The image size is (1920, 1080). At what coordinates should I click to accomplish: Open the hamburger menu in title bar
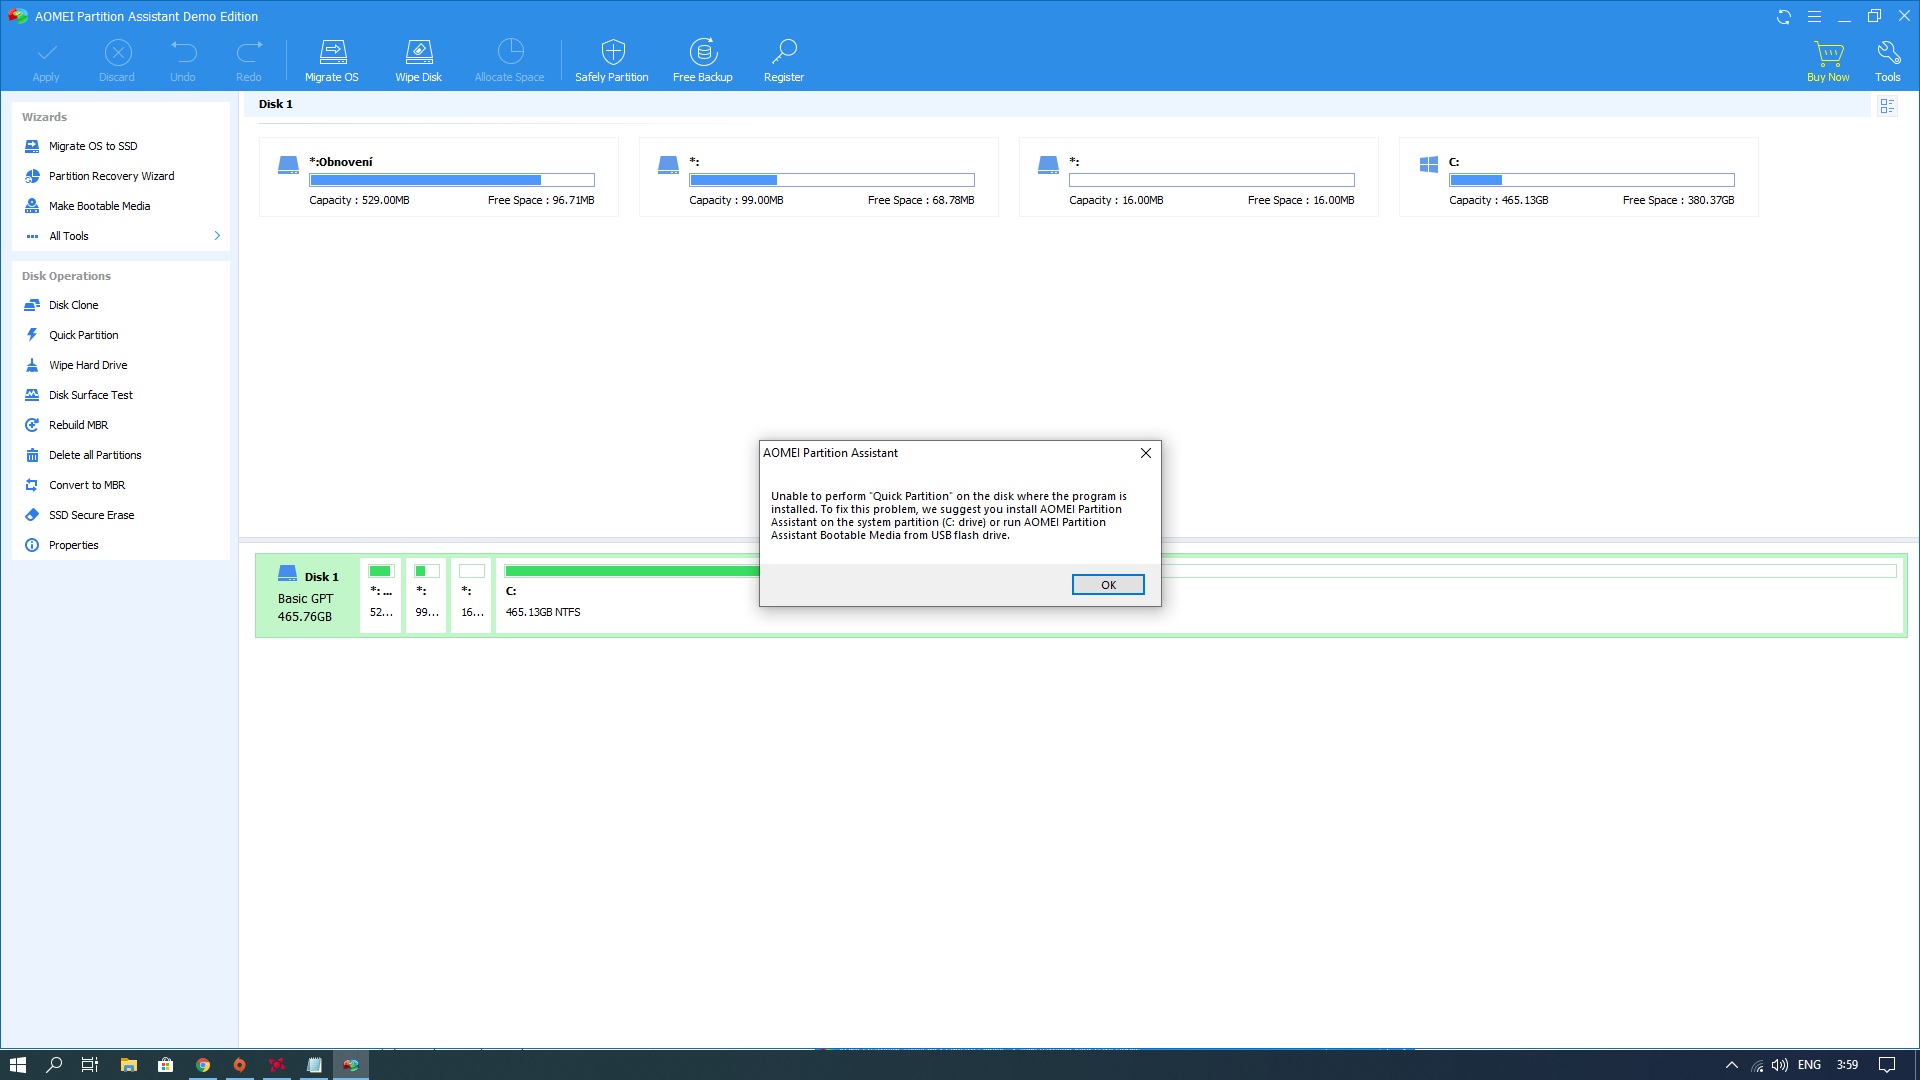coord(1814,17)
